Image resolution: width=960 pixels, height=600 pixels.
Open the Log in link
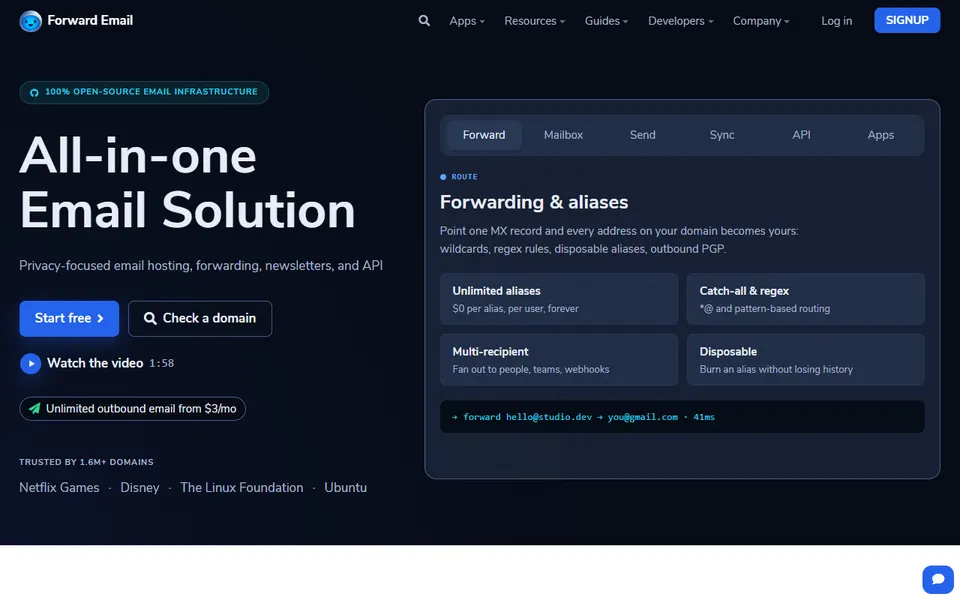tap(836, 21)
